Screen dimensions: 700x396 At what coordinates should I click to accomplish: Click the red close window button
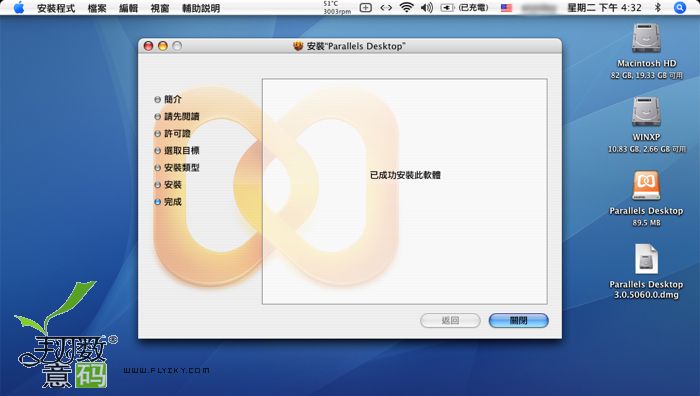coord(149,46)
